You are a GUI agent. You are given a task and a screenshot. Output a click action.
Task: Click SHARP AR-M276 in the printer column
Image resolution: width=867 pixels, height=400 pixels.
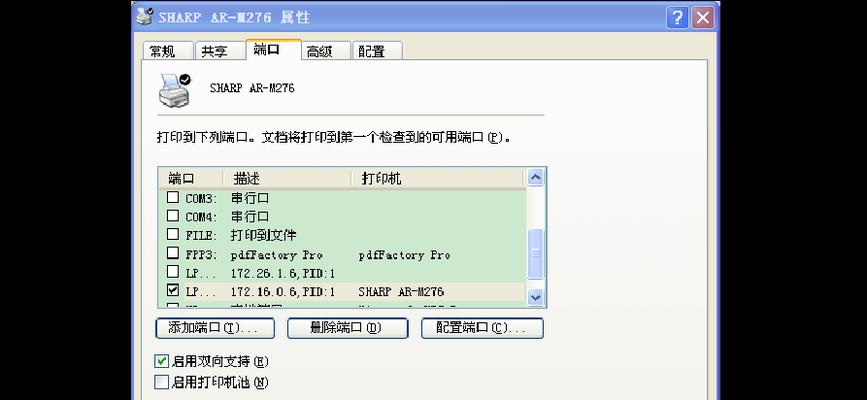pyautogui.click(x=401, y=292)
